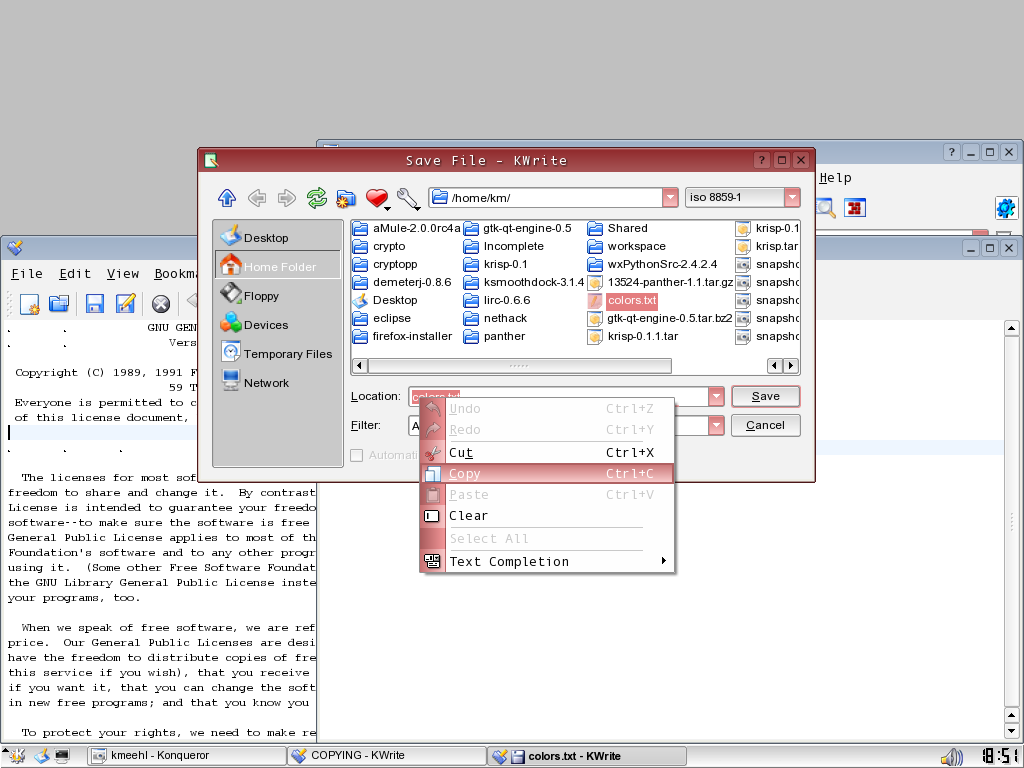Click the desktop access icon in taskbar
The width and height of the screenshot is (1024, 768).
[42, 756]
